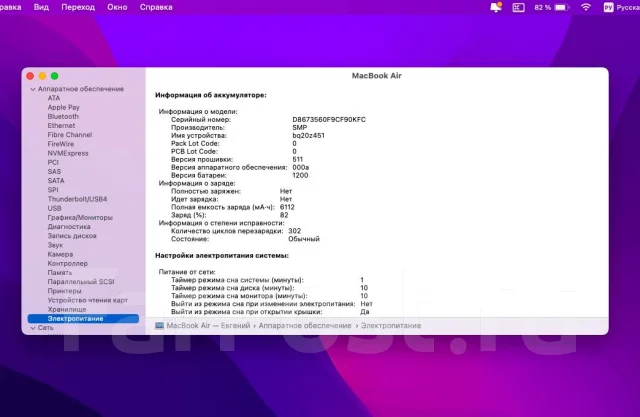Image resolution: width=640 pixels, height=417 pixels.
Task: Select Принтеры in the sidebar
Action: pos(64,291)
